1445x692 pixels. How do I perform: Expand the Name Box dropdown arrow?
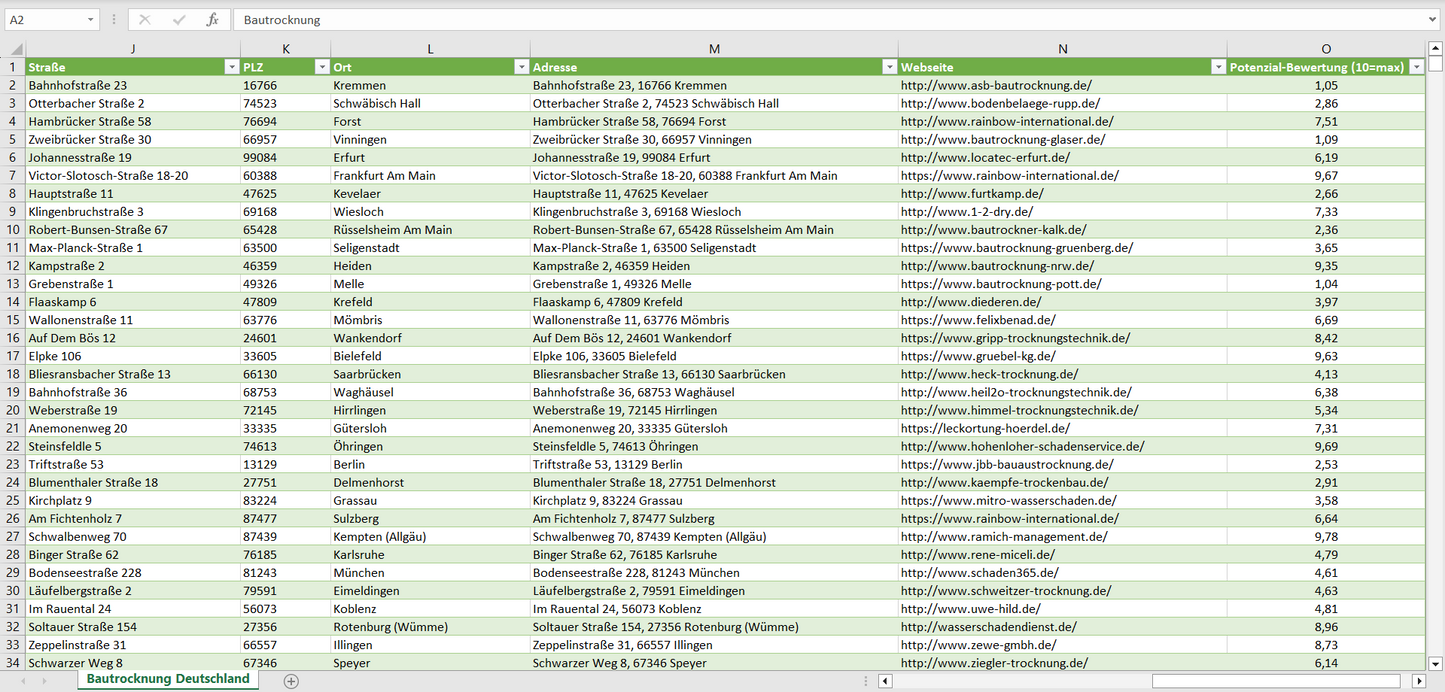click(90, 20)
